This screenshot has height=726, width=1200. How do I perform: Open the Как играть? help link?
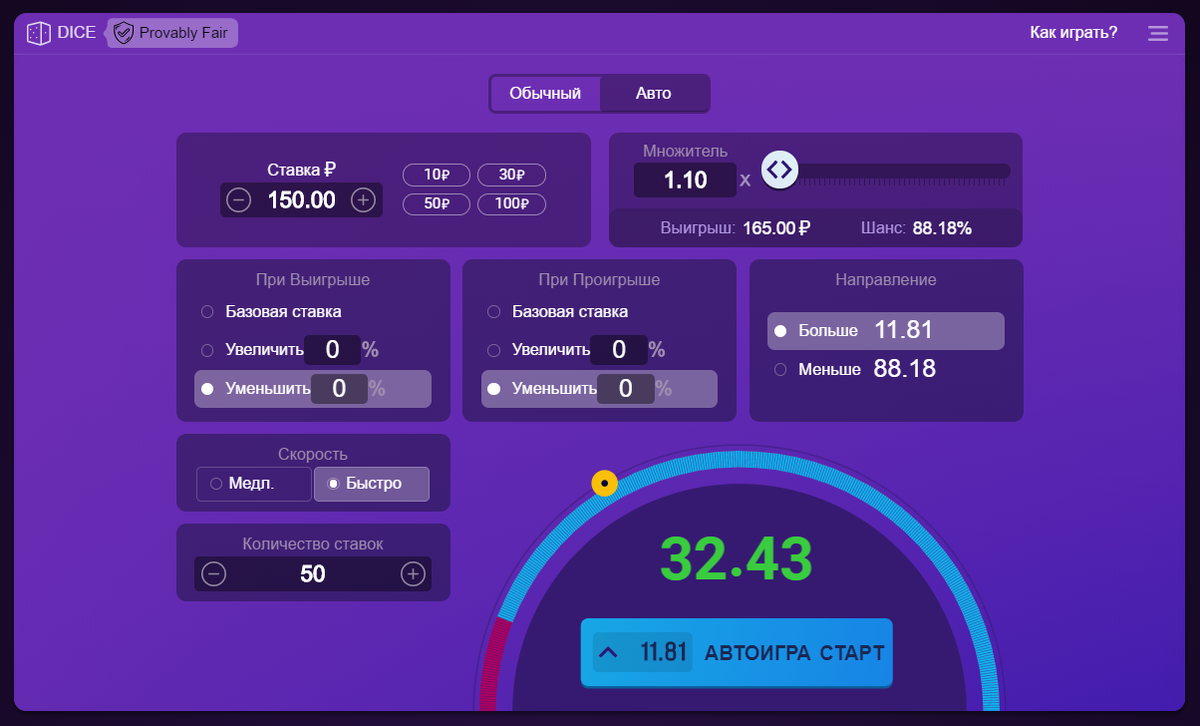tap(1074, 32)
